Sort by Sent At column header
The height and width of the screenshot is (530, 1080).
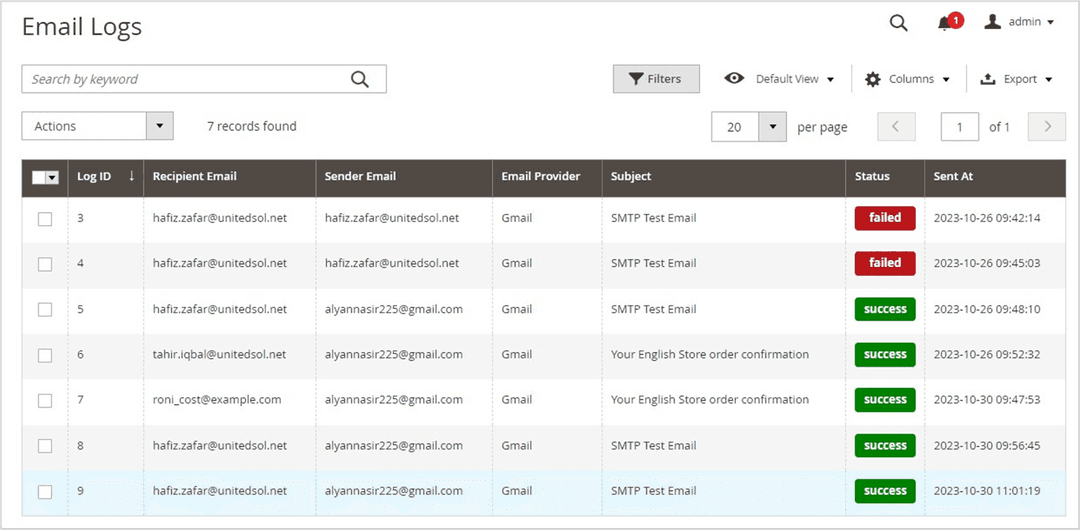(953, 176)
